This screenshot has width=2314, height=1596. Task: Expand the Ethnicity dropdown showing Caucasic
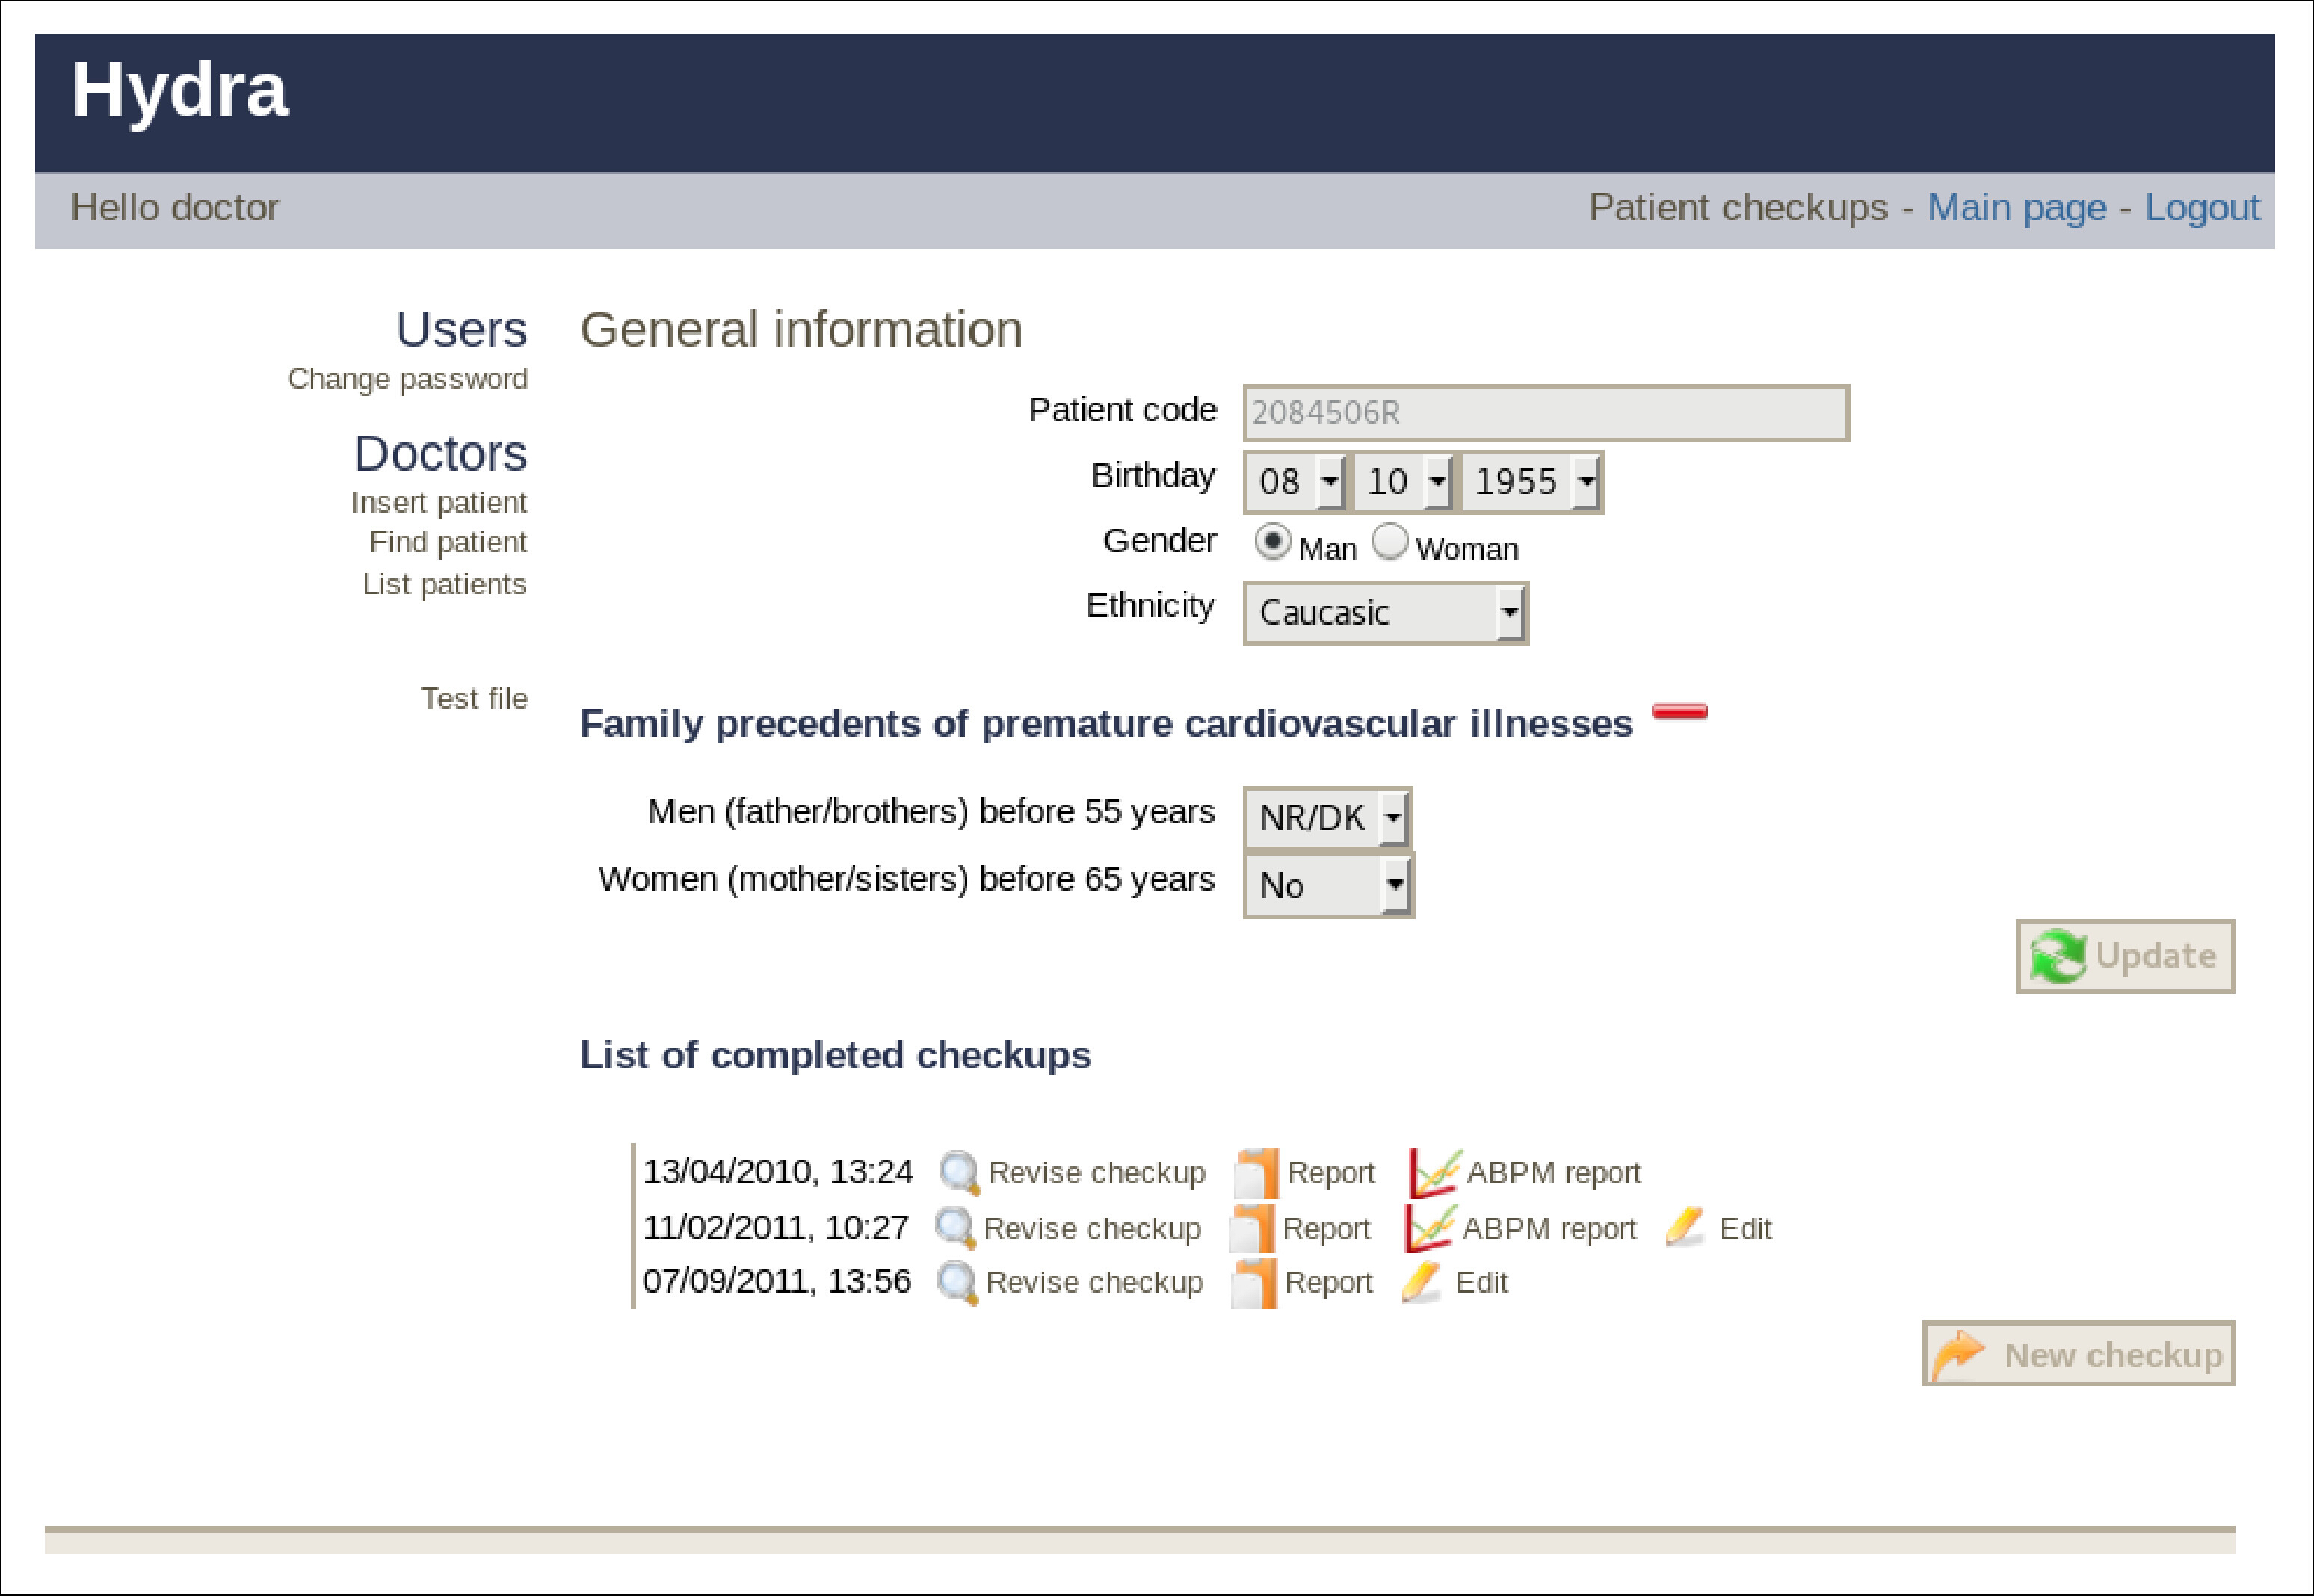click(x=1386, y=613)
